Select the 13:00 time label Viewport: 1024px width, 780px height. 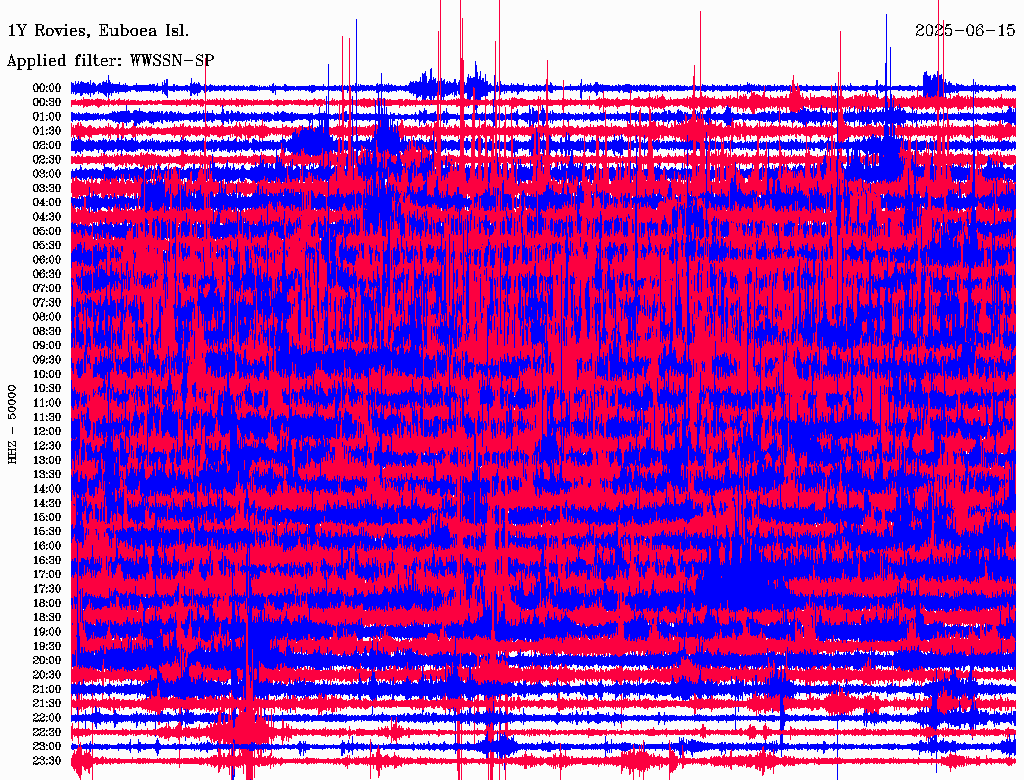(x=47, y=461)
